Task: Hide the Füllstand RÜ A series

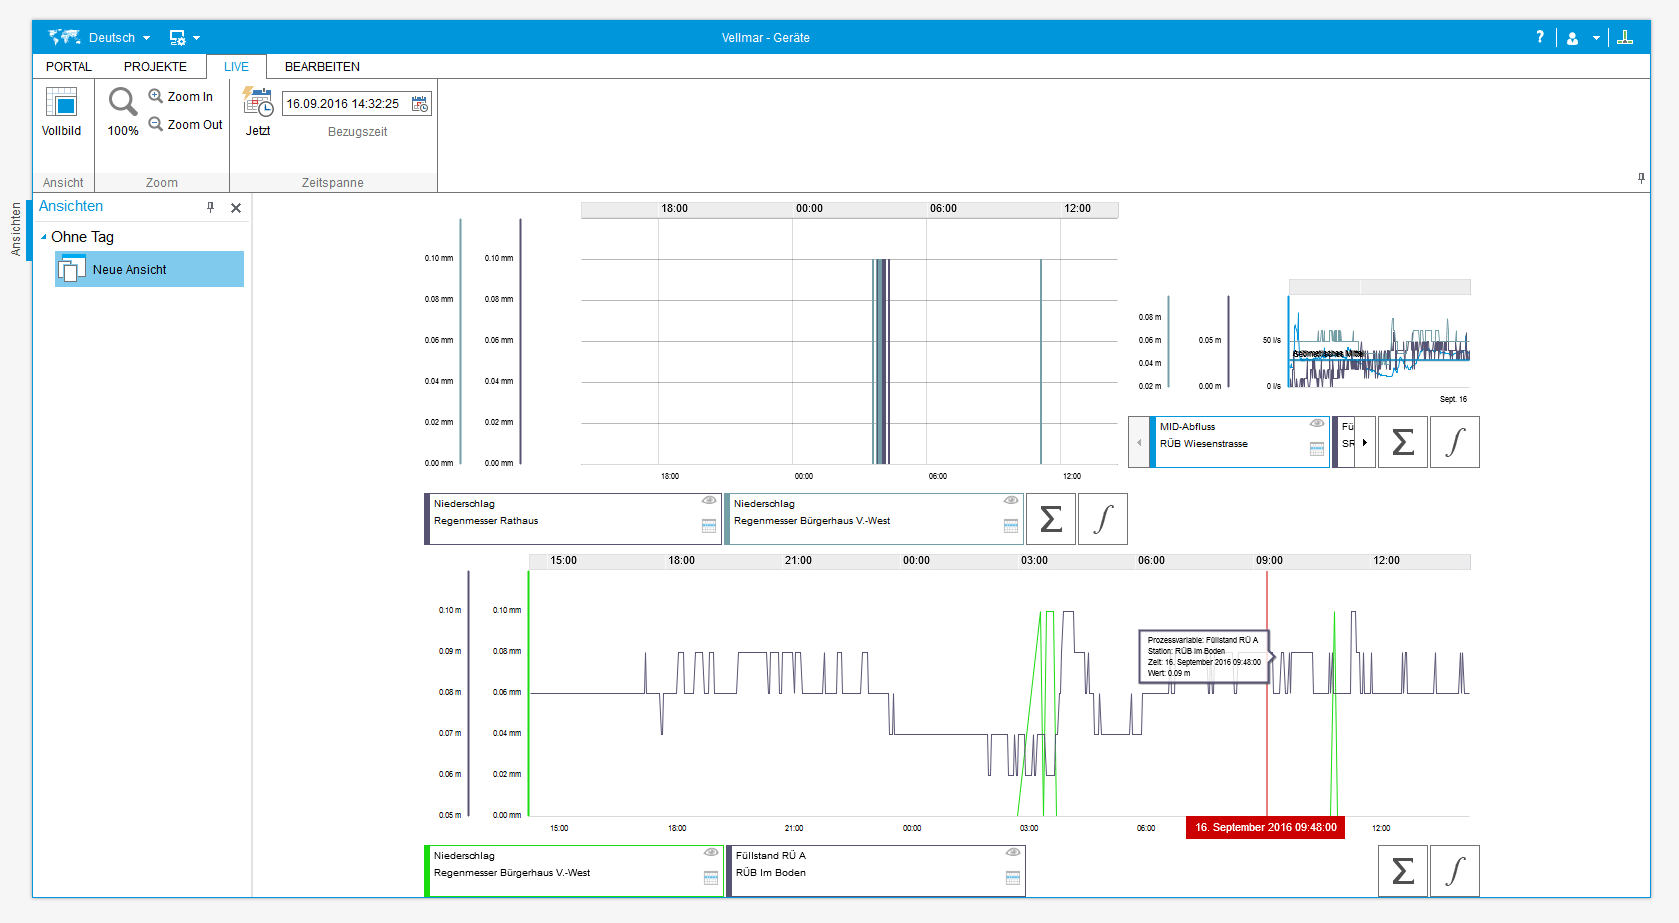Action: click(1013, 852)
